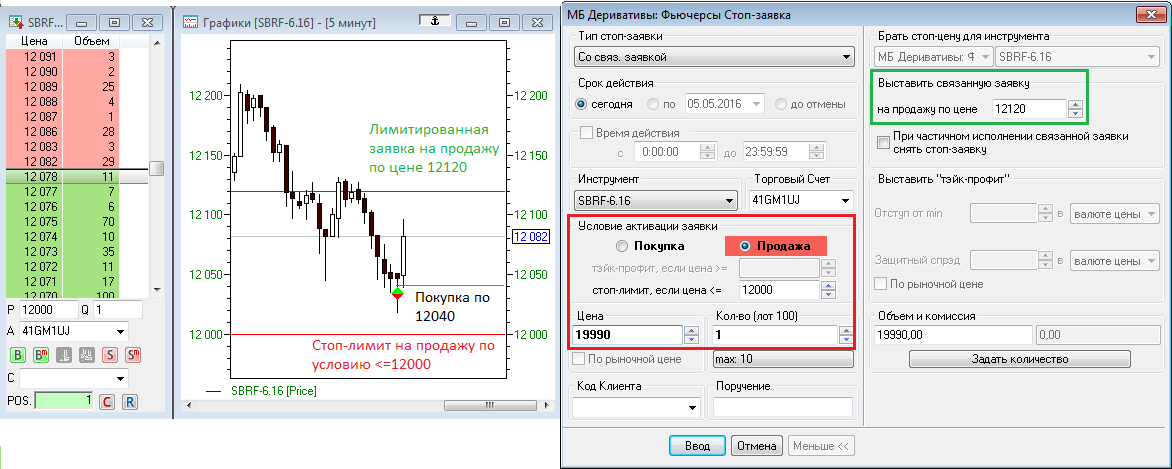Click the red S sell button
1172x469 pixels.
(109, 354)
